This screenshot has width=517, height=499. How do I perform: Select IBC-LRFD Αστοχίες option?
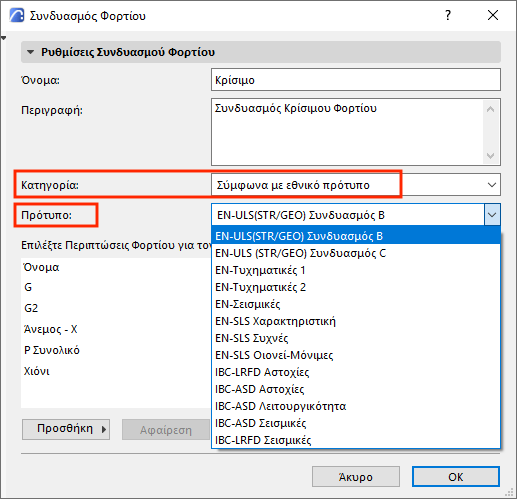coord(356,372)
